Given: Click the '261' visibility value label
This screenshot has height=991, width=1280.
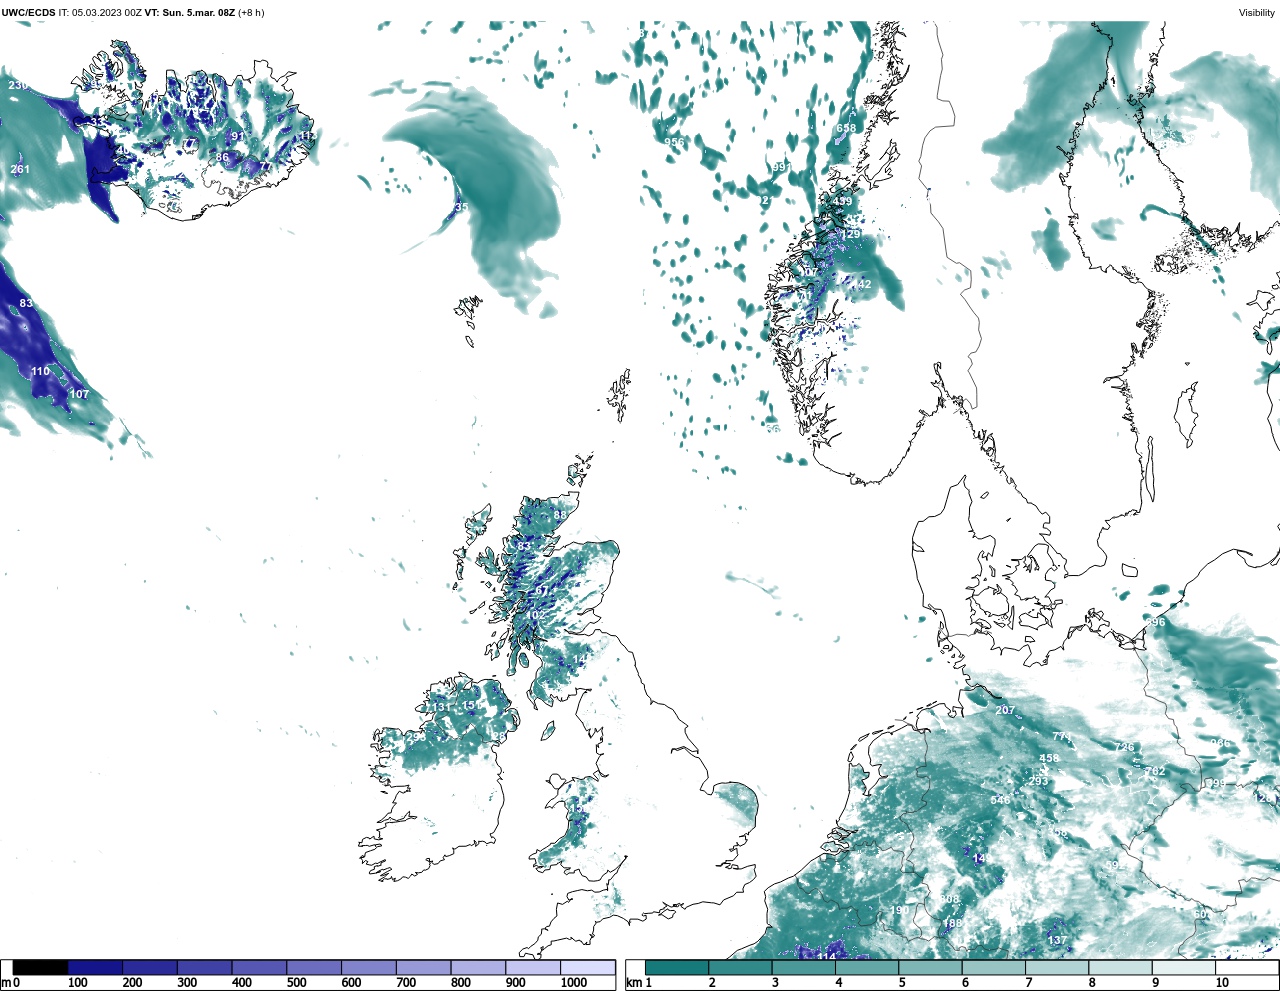Looking at the screenshot, I should click(x=20, y=169).
